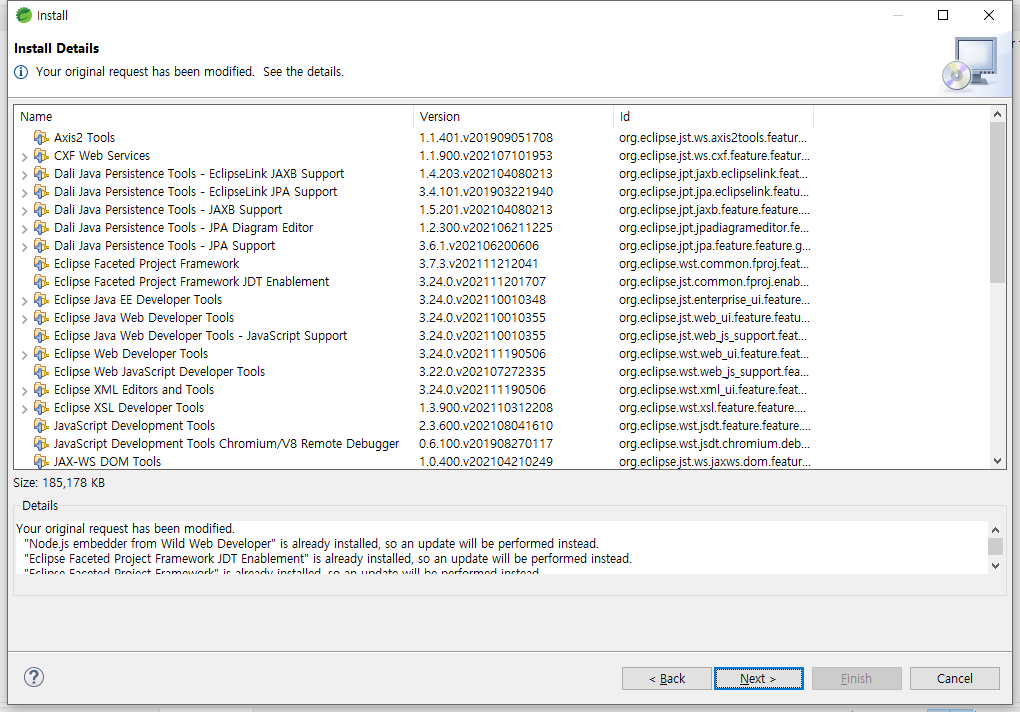Click the CXF Web Services feature icon

41,156
